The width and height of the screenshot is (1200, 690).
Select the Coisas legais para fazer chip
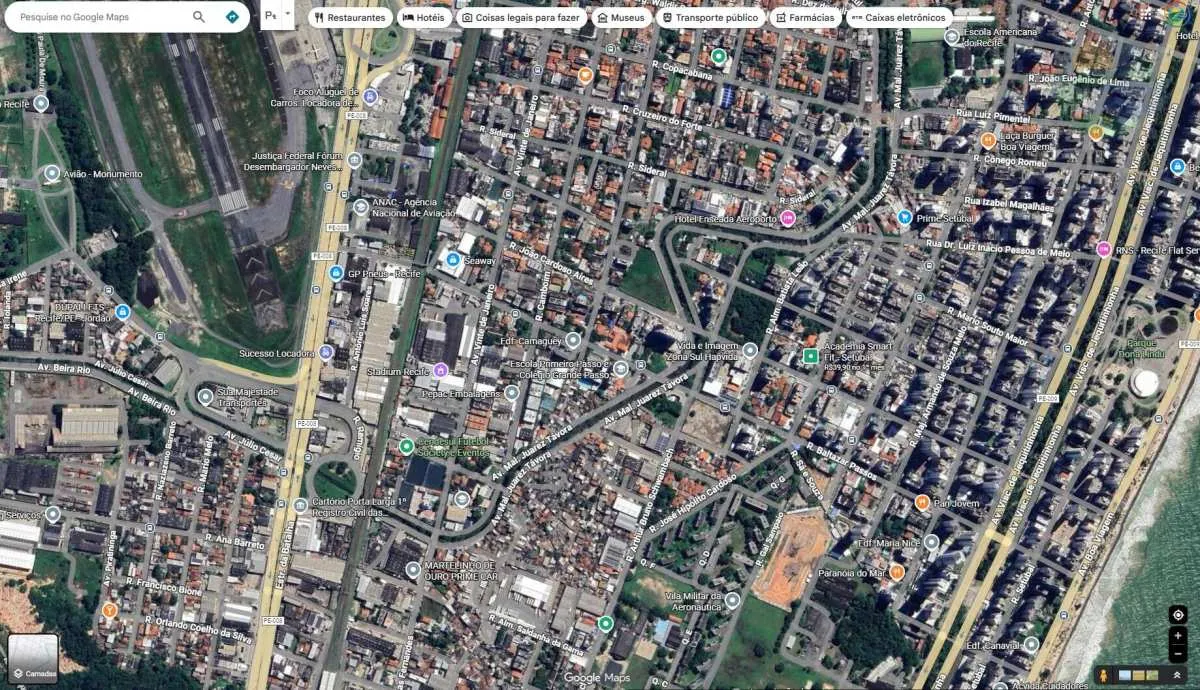[521, 17]
